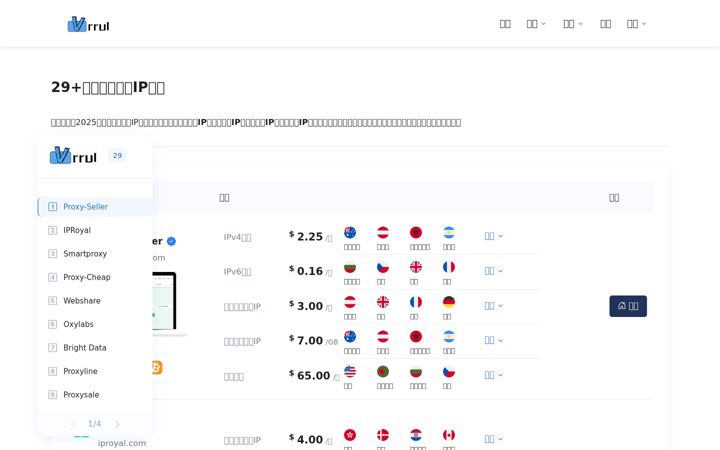720x450 pixels.
Task: Go to previous sidebar page arrow
Action: (72, 424)
